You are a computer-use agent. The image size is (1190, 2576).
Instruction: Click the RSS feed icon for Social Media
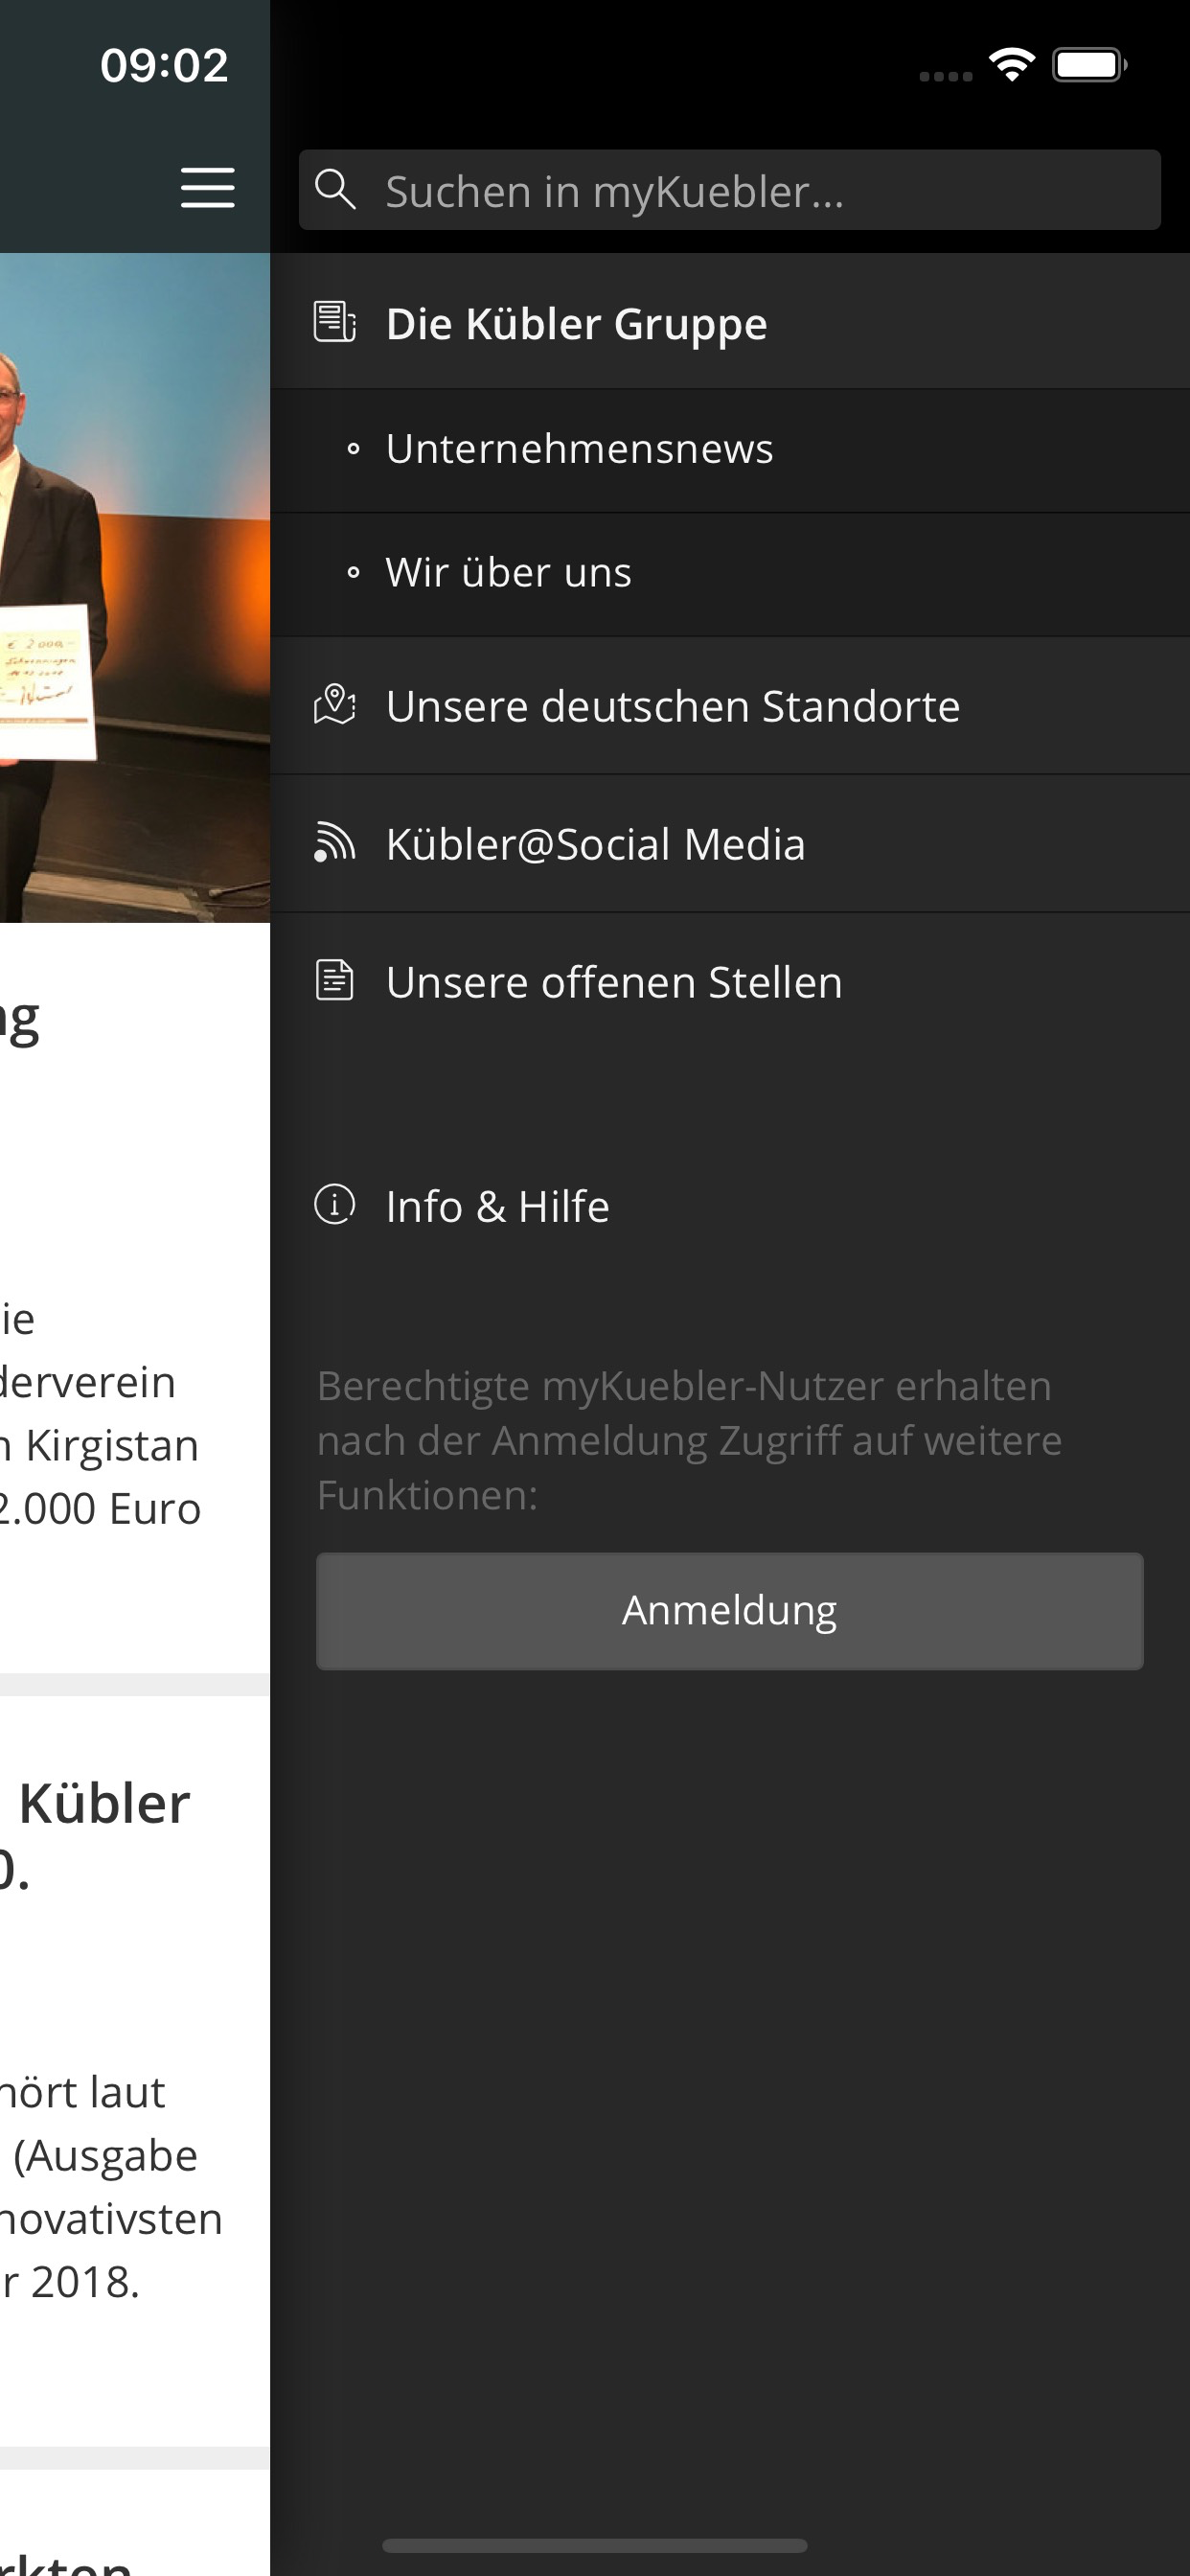click(335, 842)
